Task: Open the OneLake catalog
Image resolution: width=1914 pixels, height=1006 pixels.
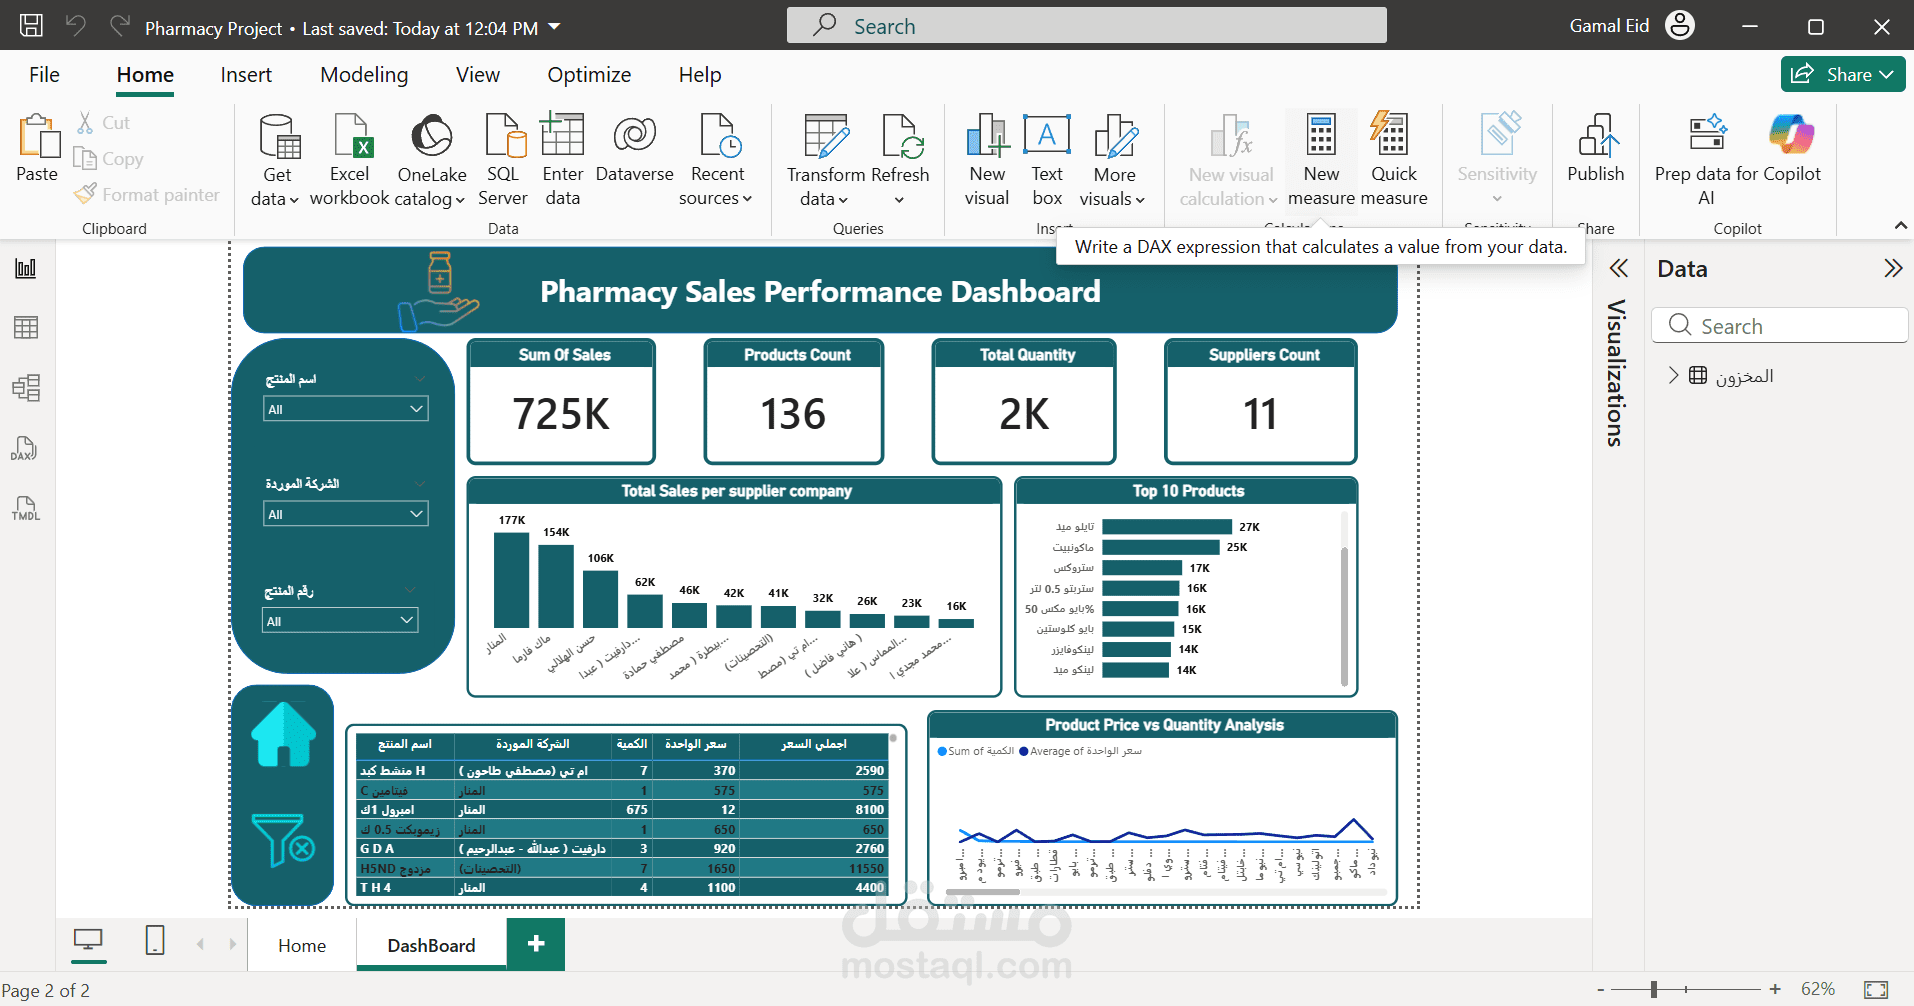Action: click(432, 160)
